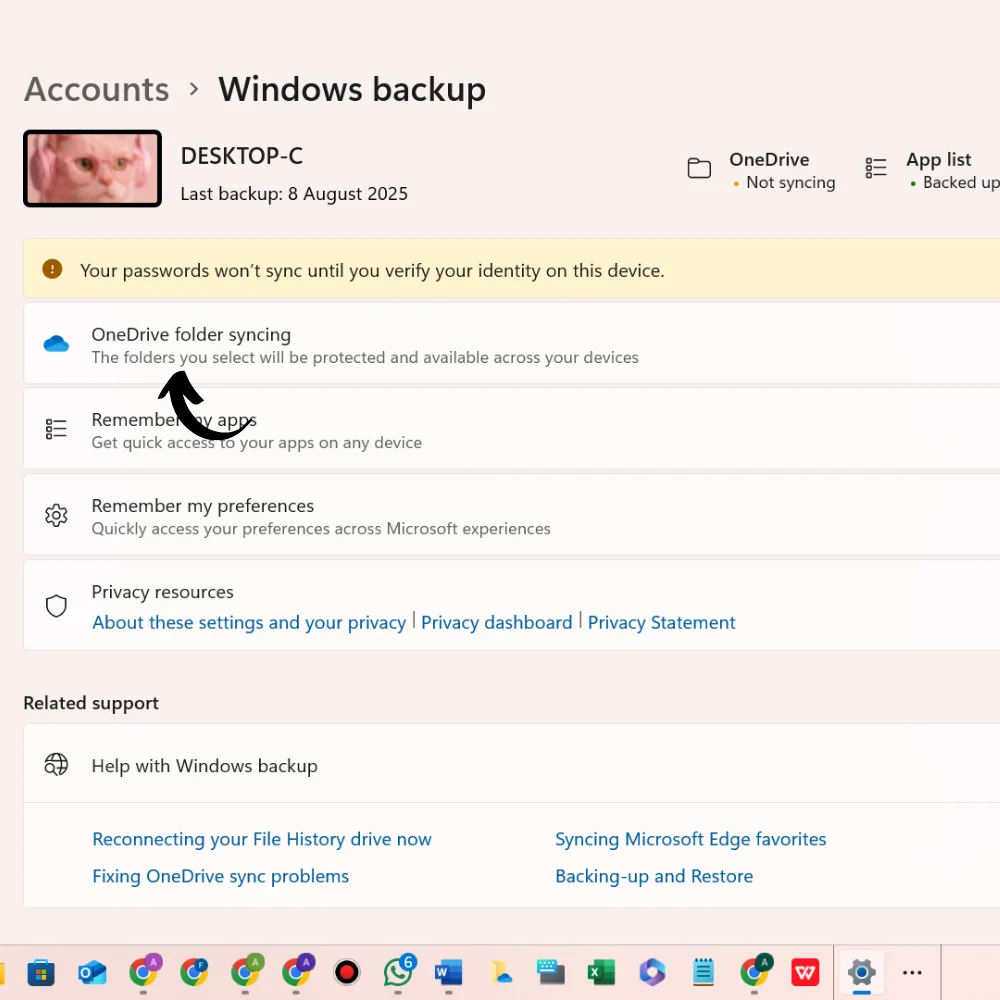Click the Privacy resources label
This screenshot has height=1000, width=1000.
[x=163, y=592]
